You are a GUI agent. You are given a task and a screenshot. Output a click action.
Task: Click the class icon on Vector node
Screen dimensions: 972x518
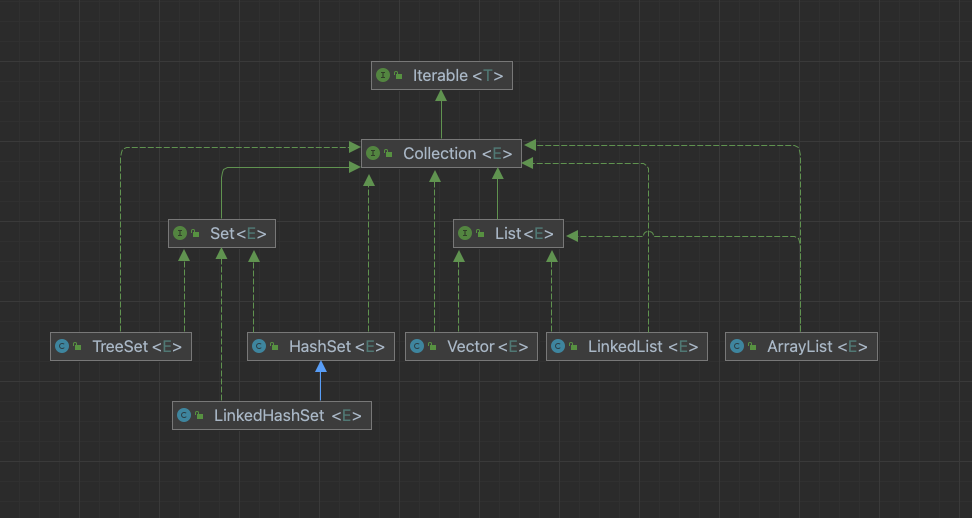click(417, 346)
